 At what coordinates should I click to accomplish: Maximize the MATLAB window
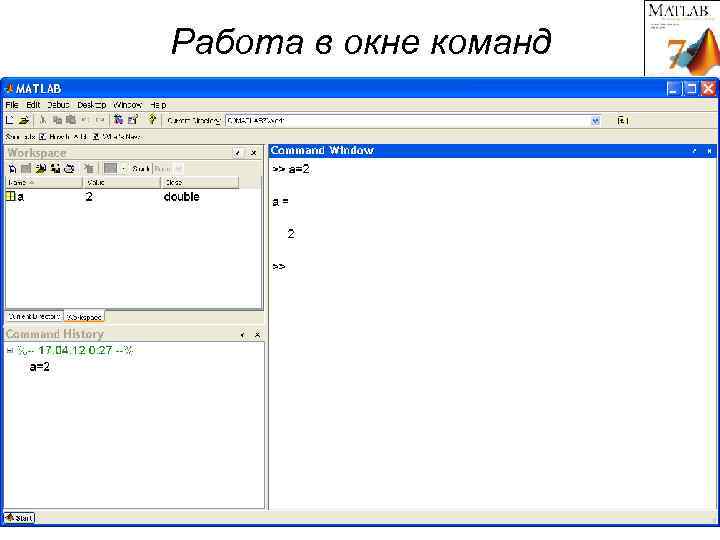(x=691, y=89)
